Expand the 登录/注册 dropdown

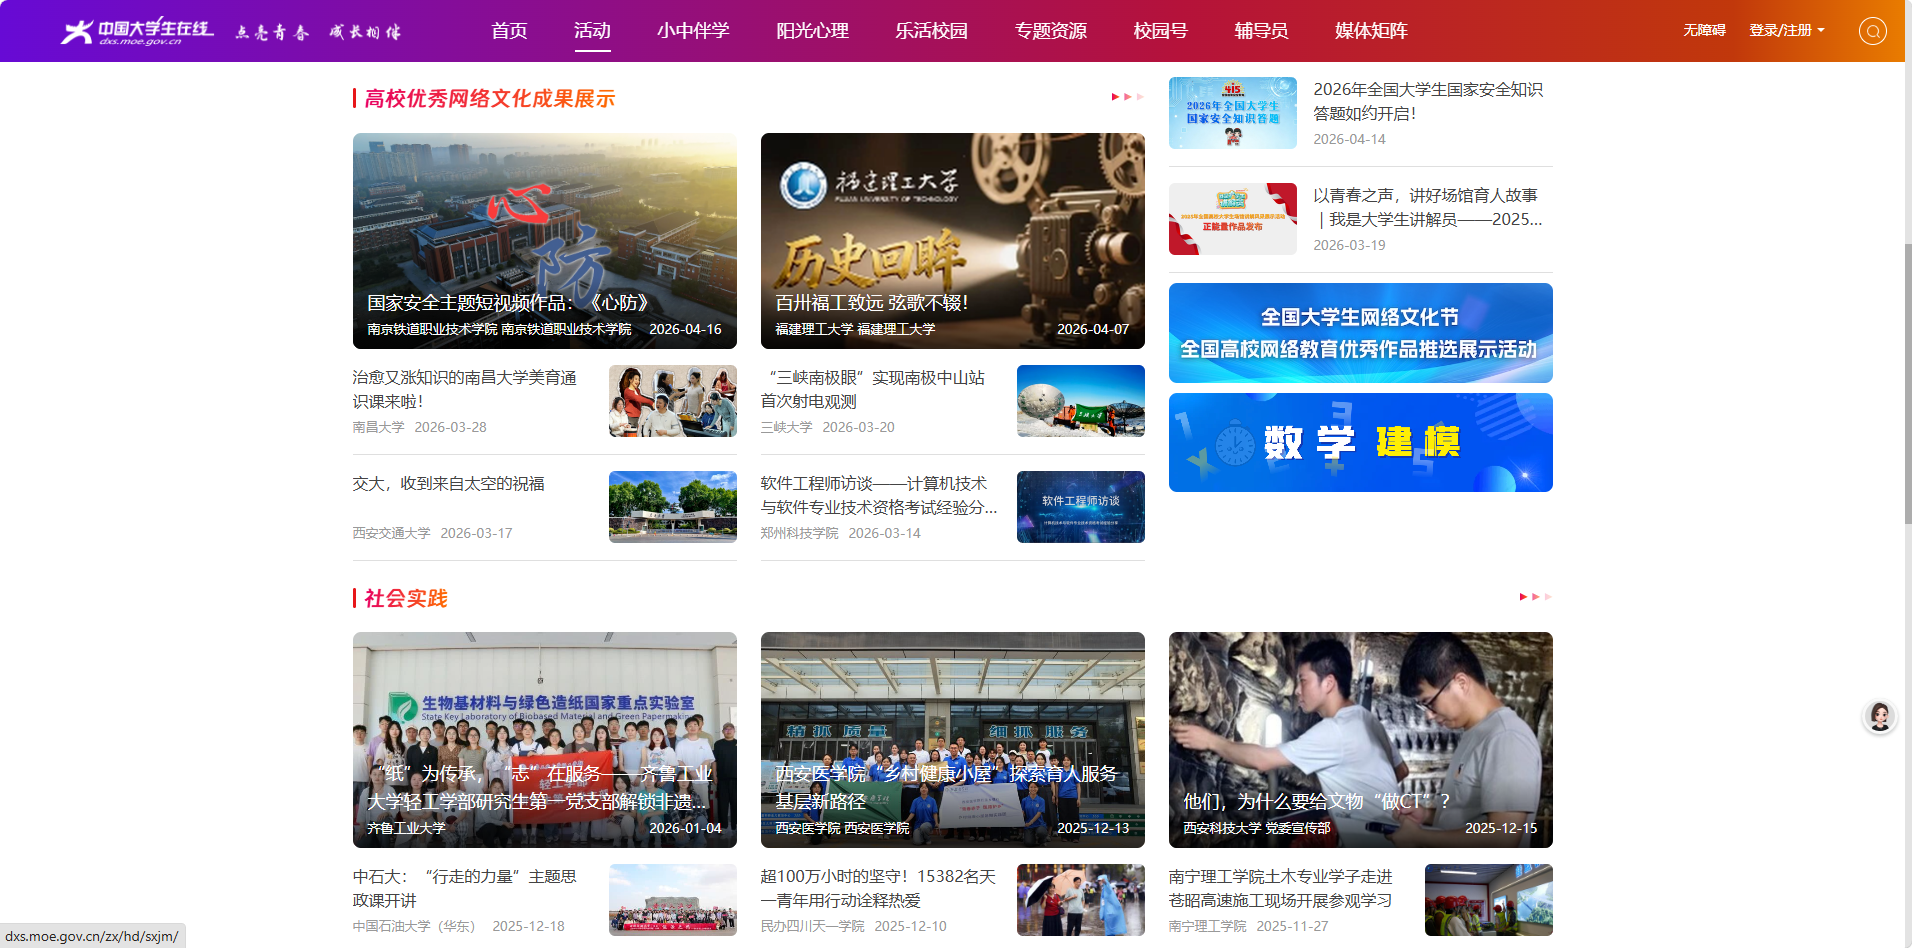pyautogui.click(x=1786, y=31)
